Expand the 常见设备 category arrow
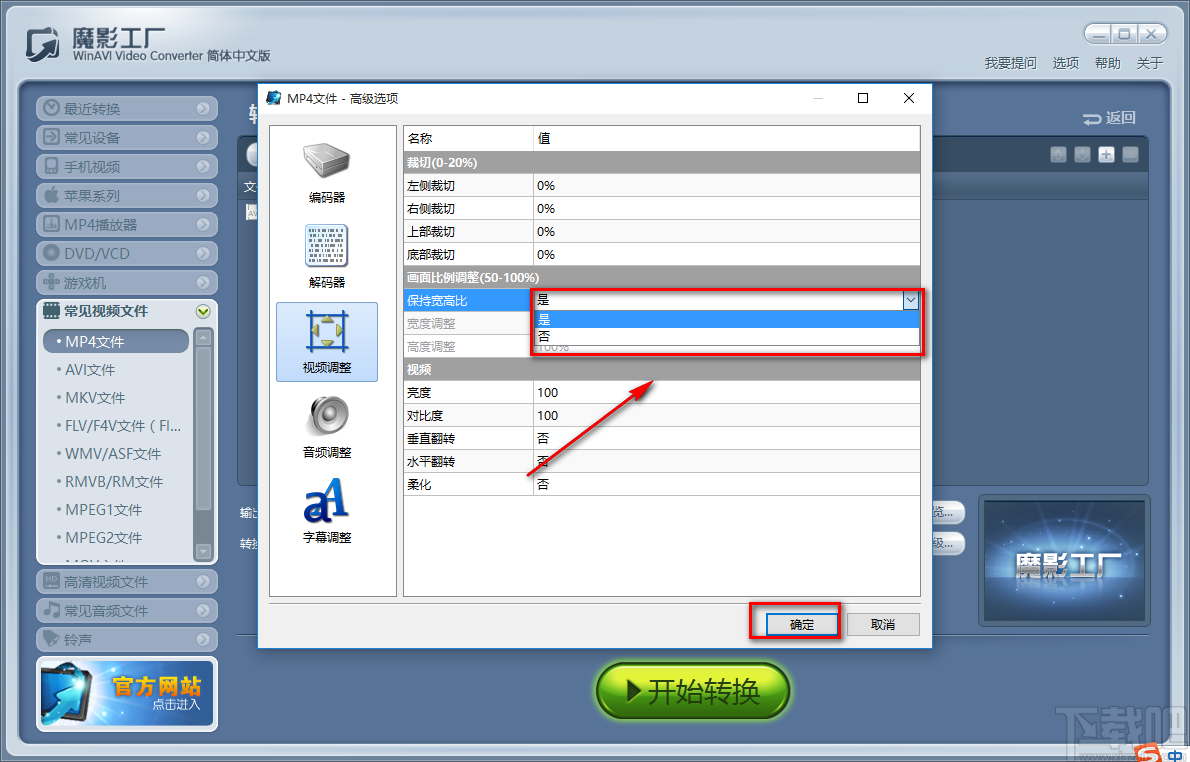The width and height of the screenshot is (1190, 762). pos(203,137)
